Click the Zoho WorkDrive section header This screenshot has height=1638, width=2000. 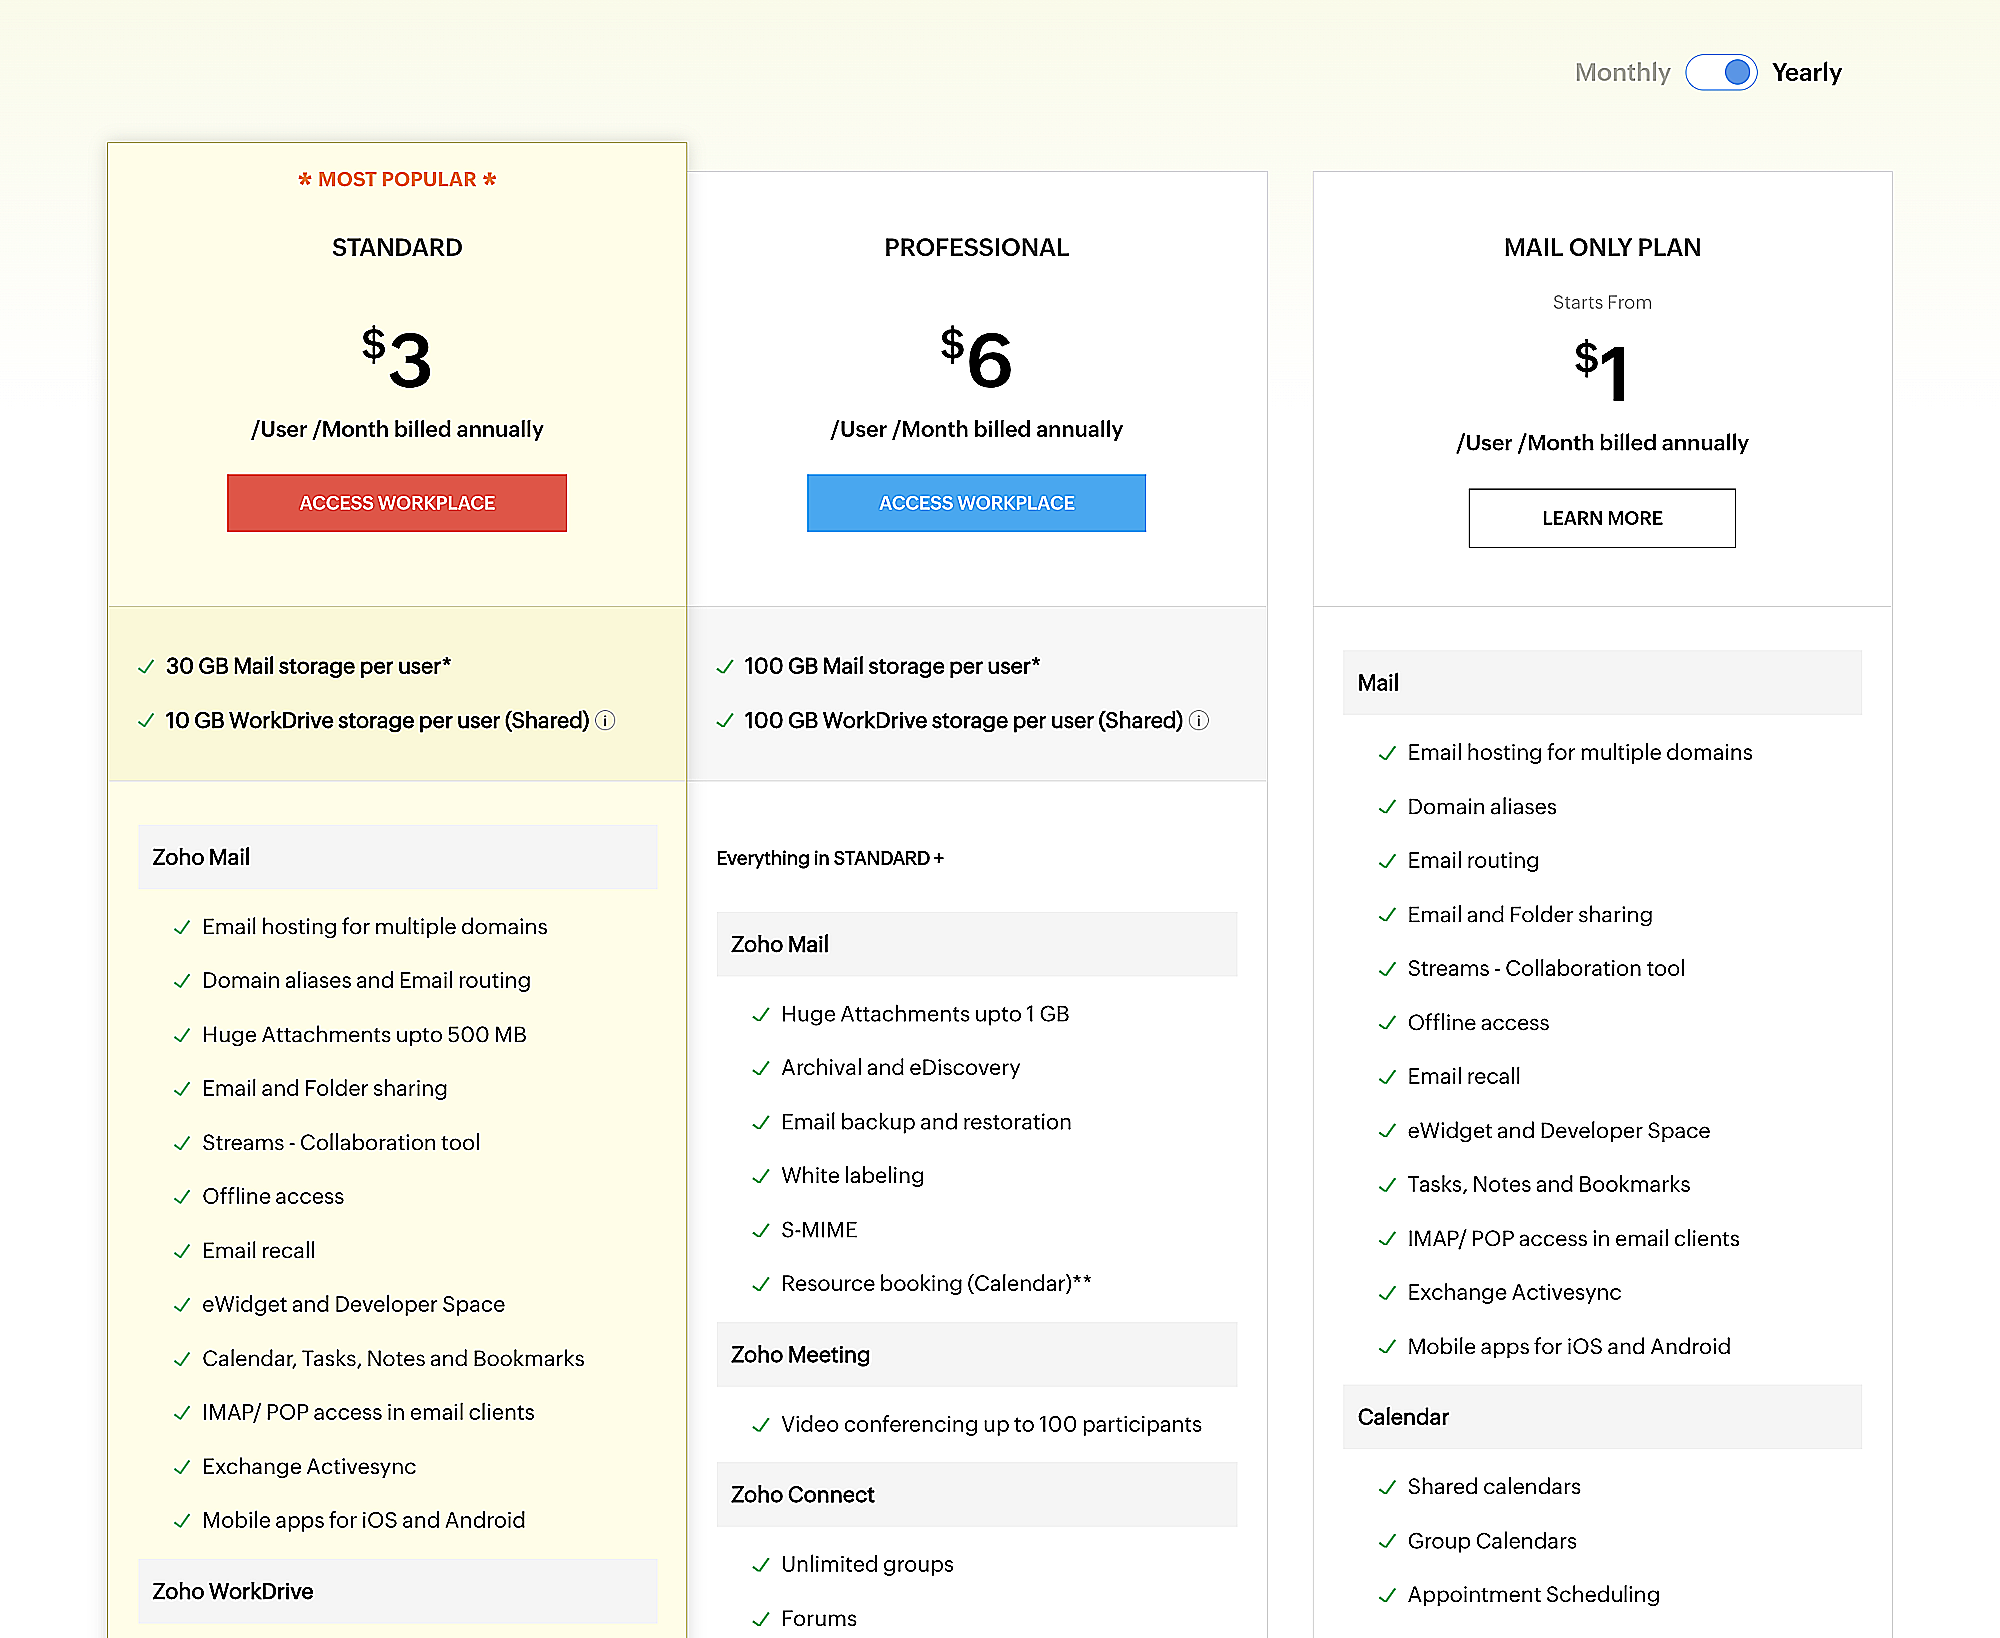397,1591
